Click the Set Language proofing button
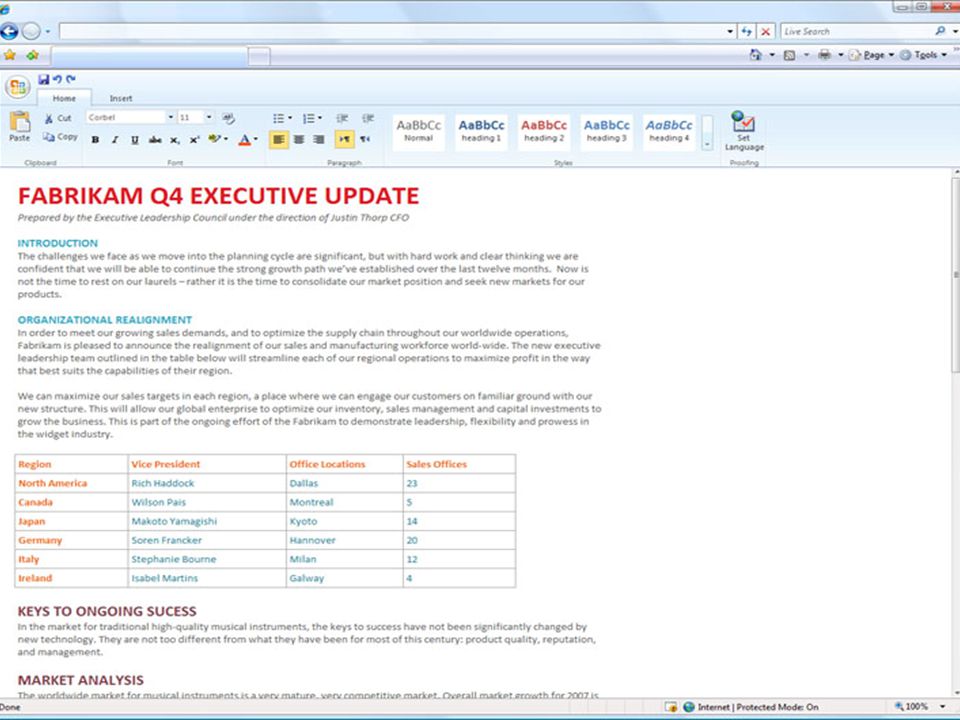 click(x=744, y=131)
